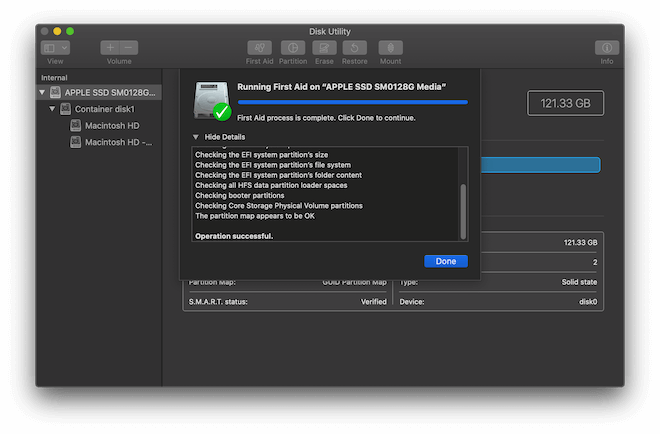
Task: Click the First Aid log scrollbar thumb
Action: tap(463, 211)
